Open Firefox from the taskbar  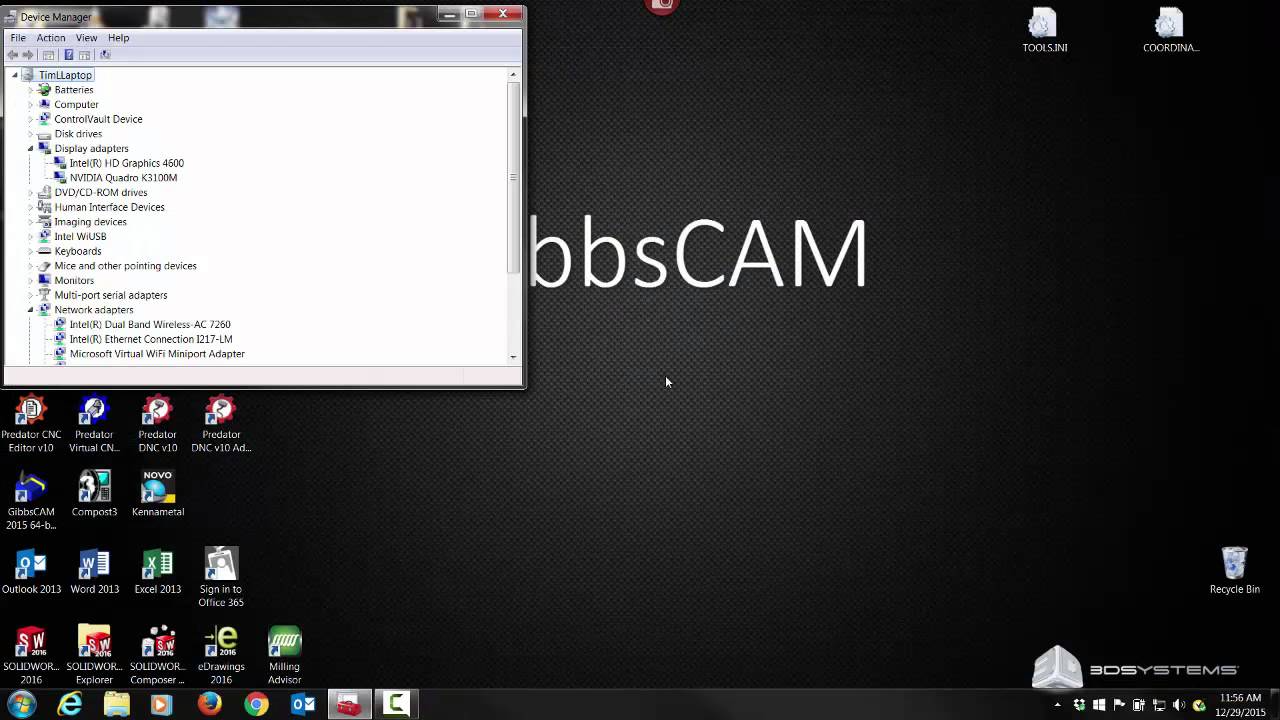209,704
